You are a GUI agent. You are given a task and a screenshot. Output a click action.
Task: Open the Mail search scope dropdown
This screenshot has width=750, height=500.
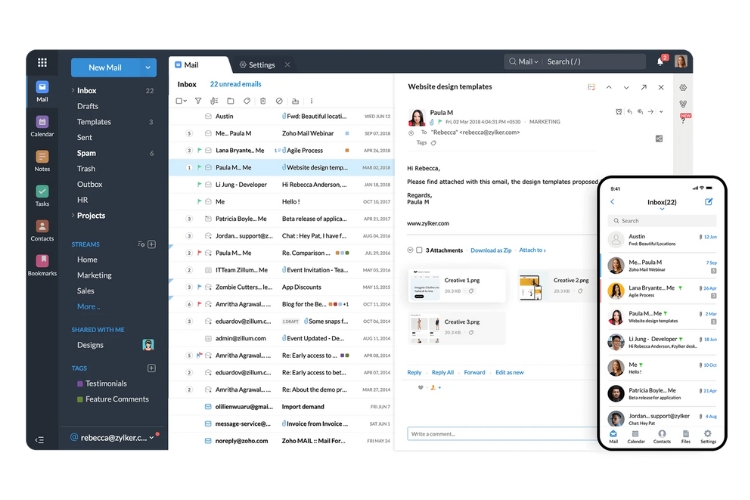coord(528,61)
